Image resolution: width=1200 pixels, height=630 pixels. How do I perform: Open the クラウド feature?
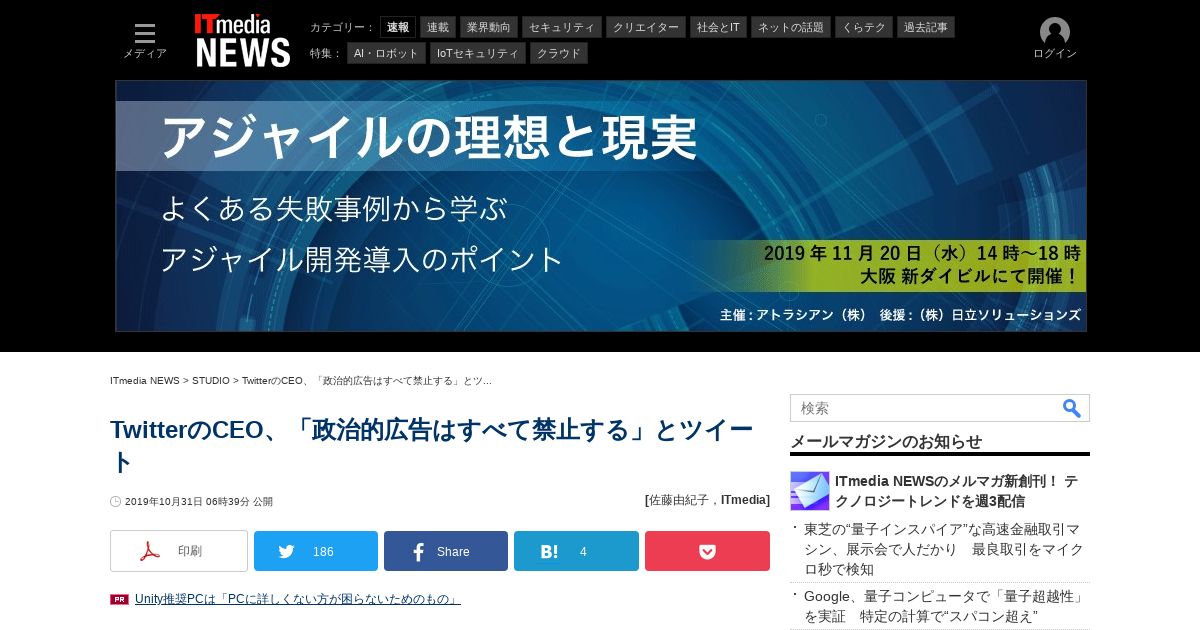[x=559, y=53]
